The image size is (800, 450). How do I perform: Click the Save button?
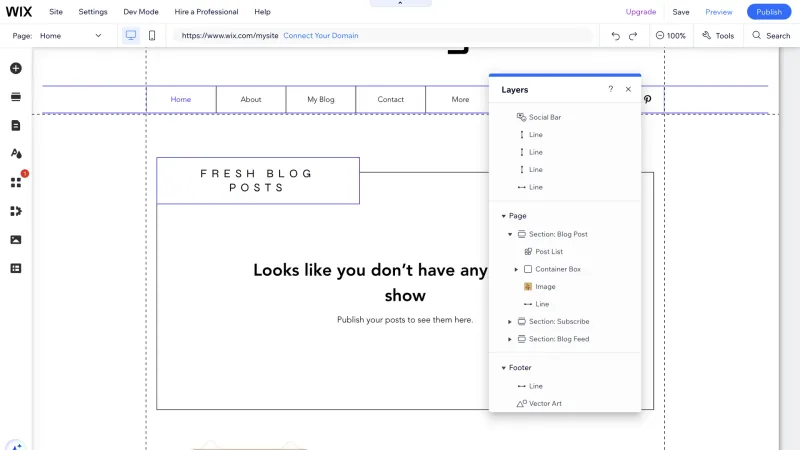(681, 12)
